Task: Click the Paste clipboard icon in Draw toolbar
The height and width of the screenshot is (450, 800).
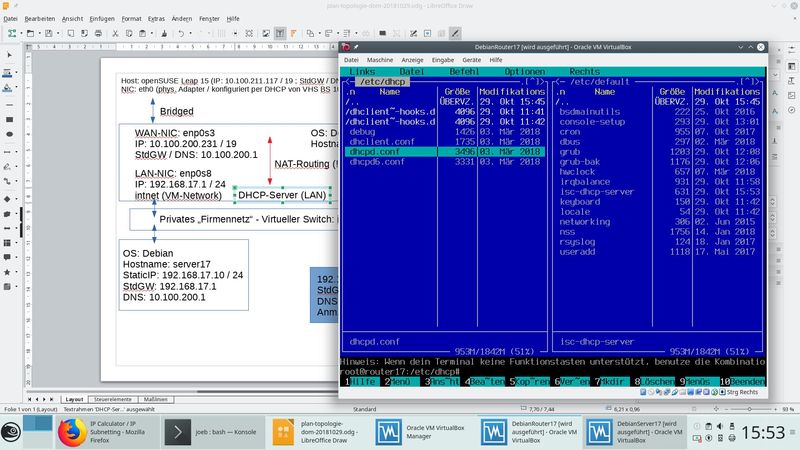Action: 142,33
